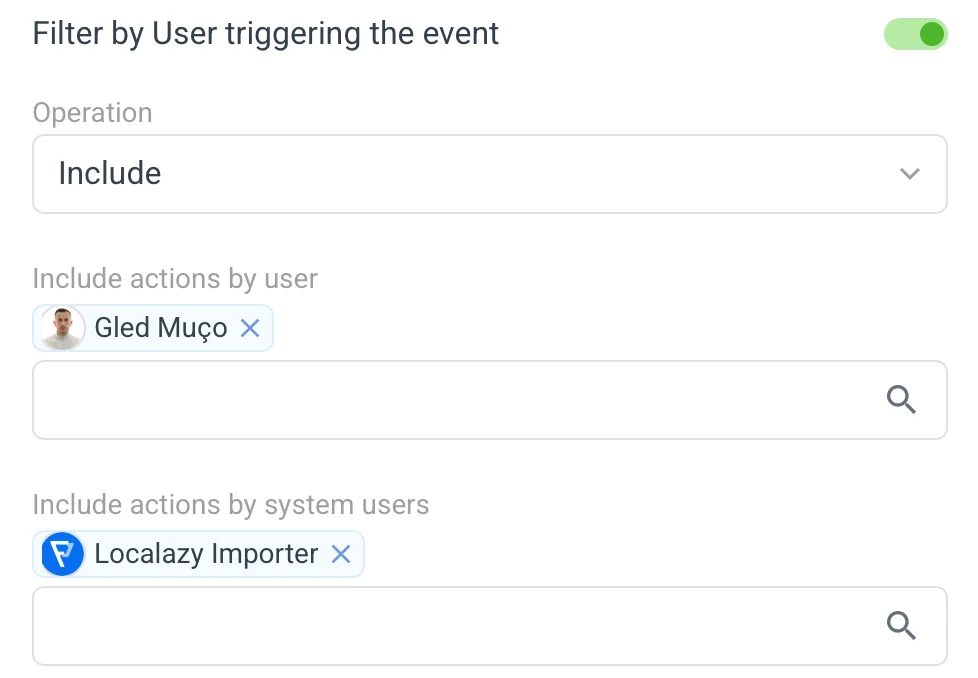The width and height of the screenshot is (978, 678).
Task: Focus the include actions by user search box
Action: [450, 400]
